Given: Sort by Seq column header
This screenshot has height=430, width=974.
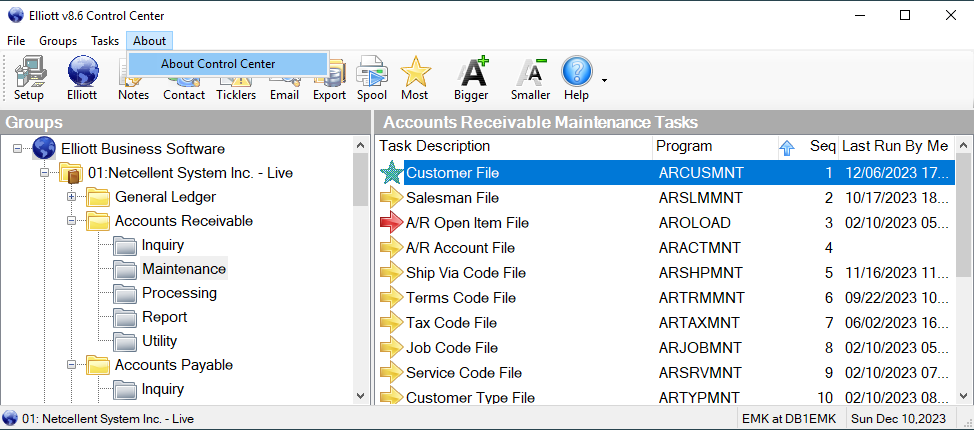Looking at the screenshot, I should pos(822,147).
